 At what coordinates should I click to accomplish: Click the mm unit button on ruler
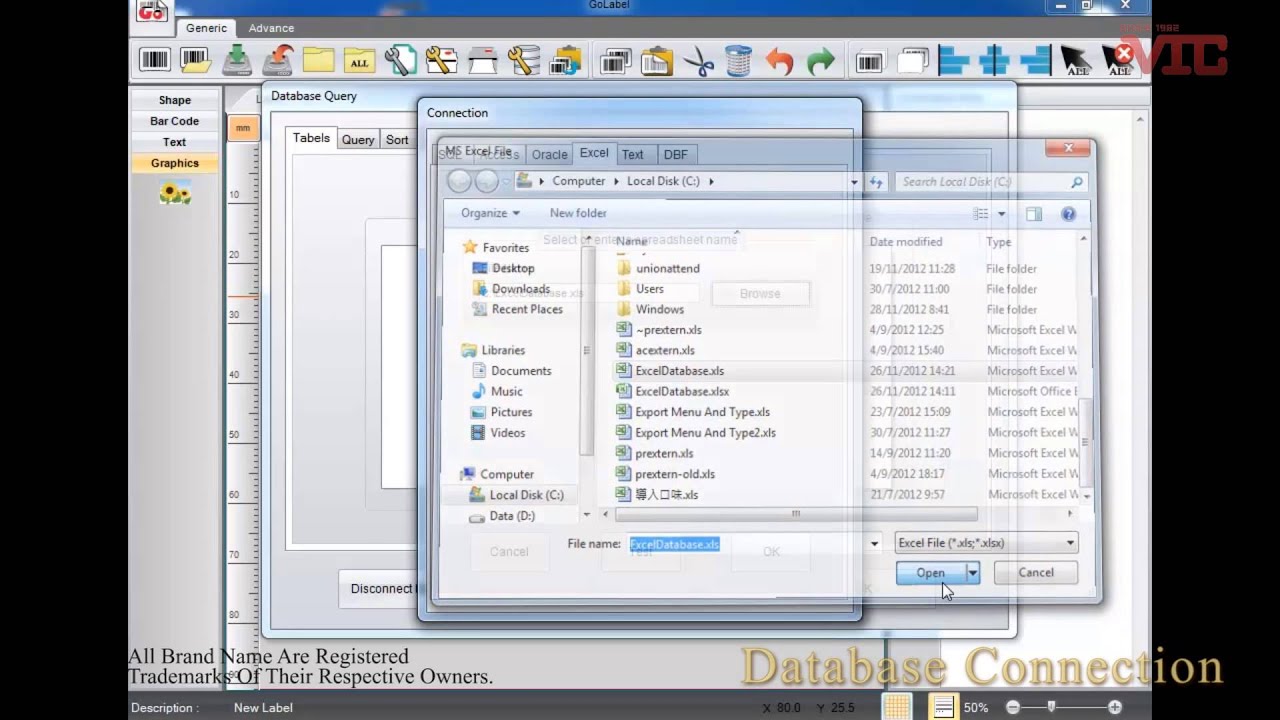(242, 128)
